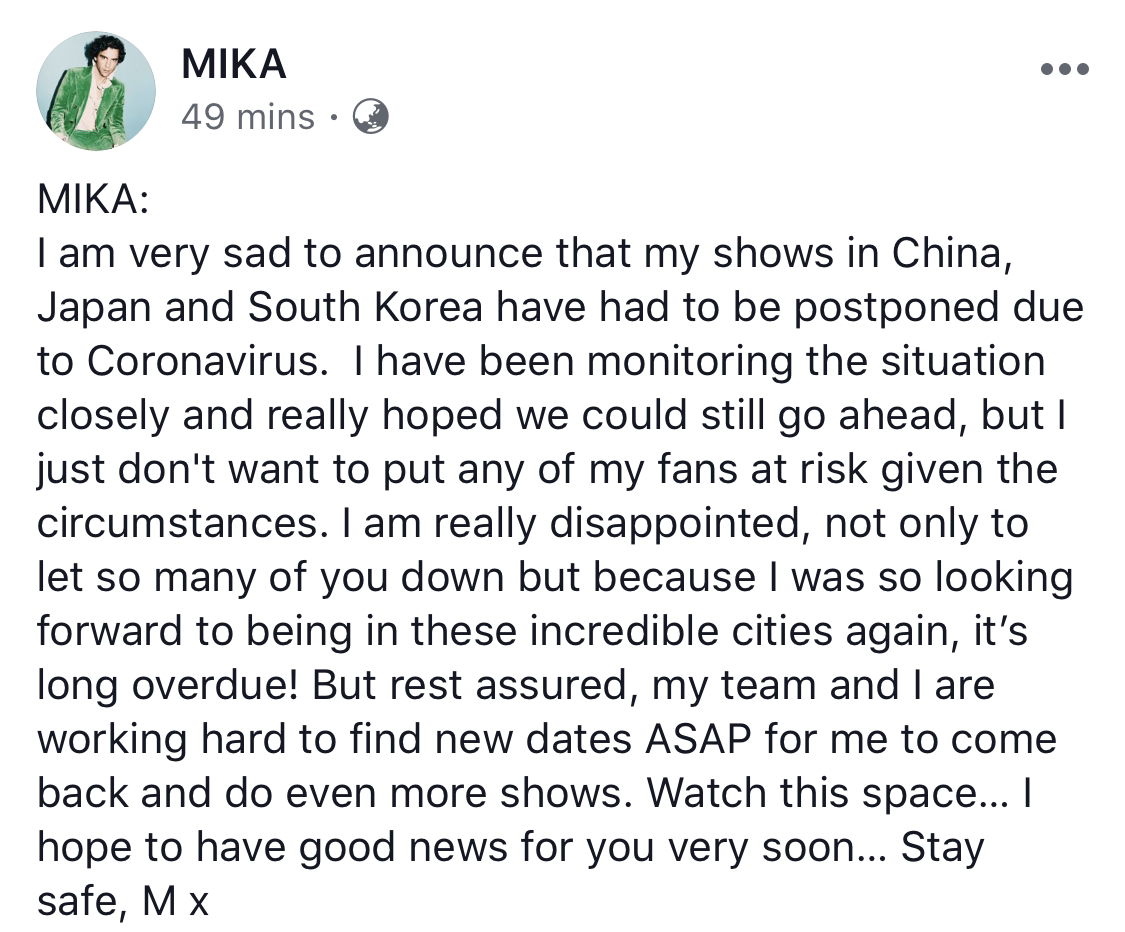The height and width of the screenshot is (932, 1125).
Task: Click the word 'Coronavirus' in the post
Action: coord(207,361)
